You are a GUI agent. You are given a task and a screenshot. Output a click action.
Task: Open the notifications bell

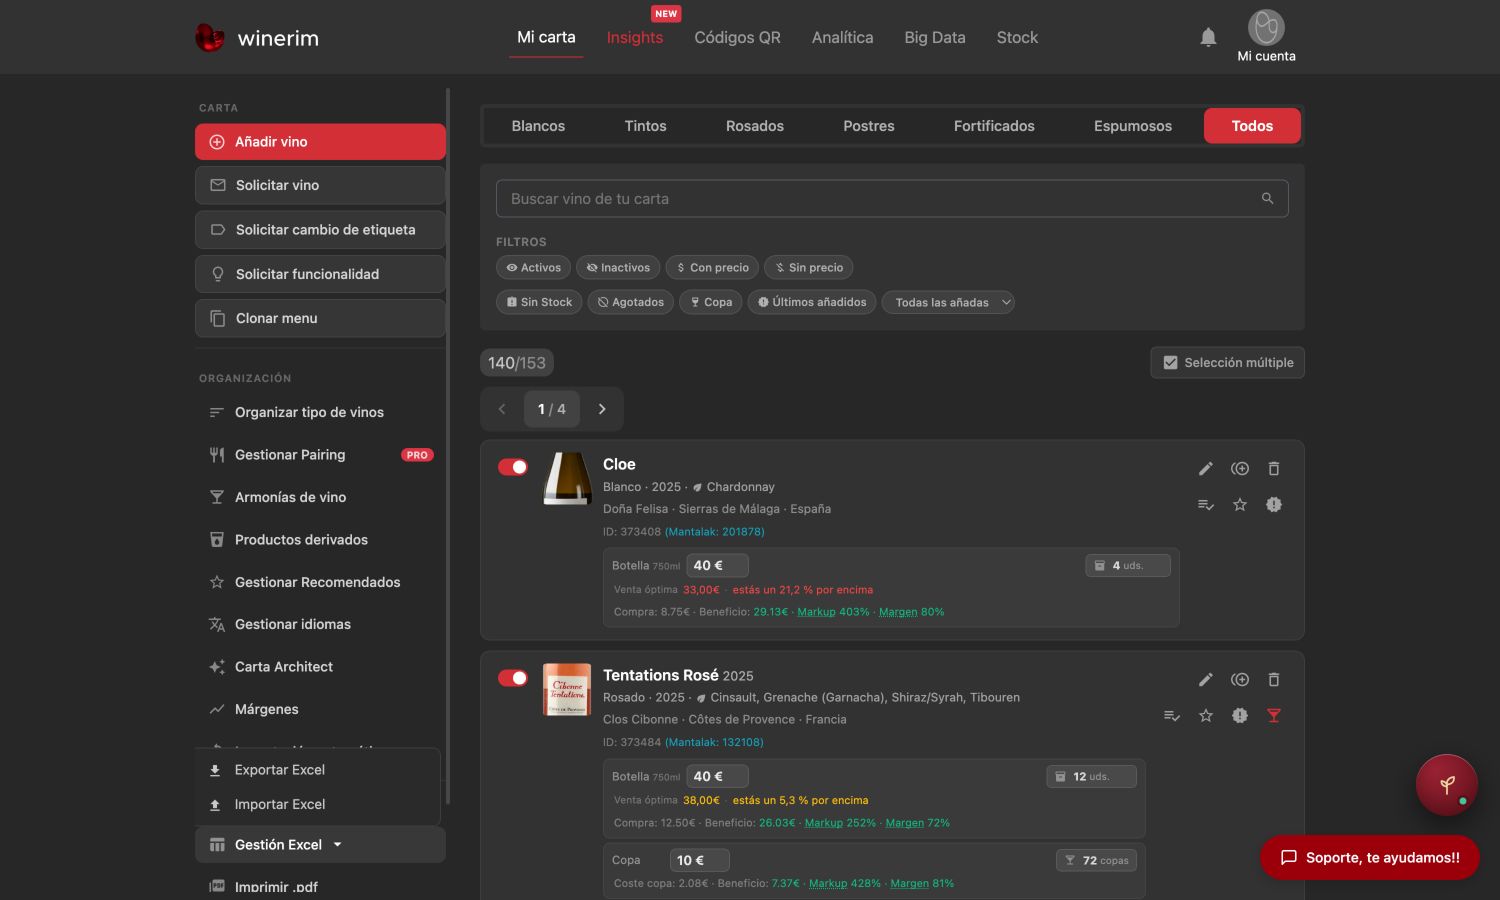1208,37
